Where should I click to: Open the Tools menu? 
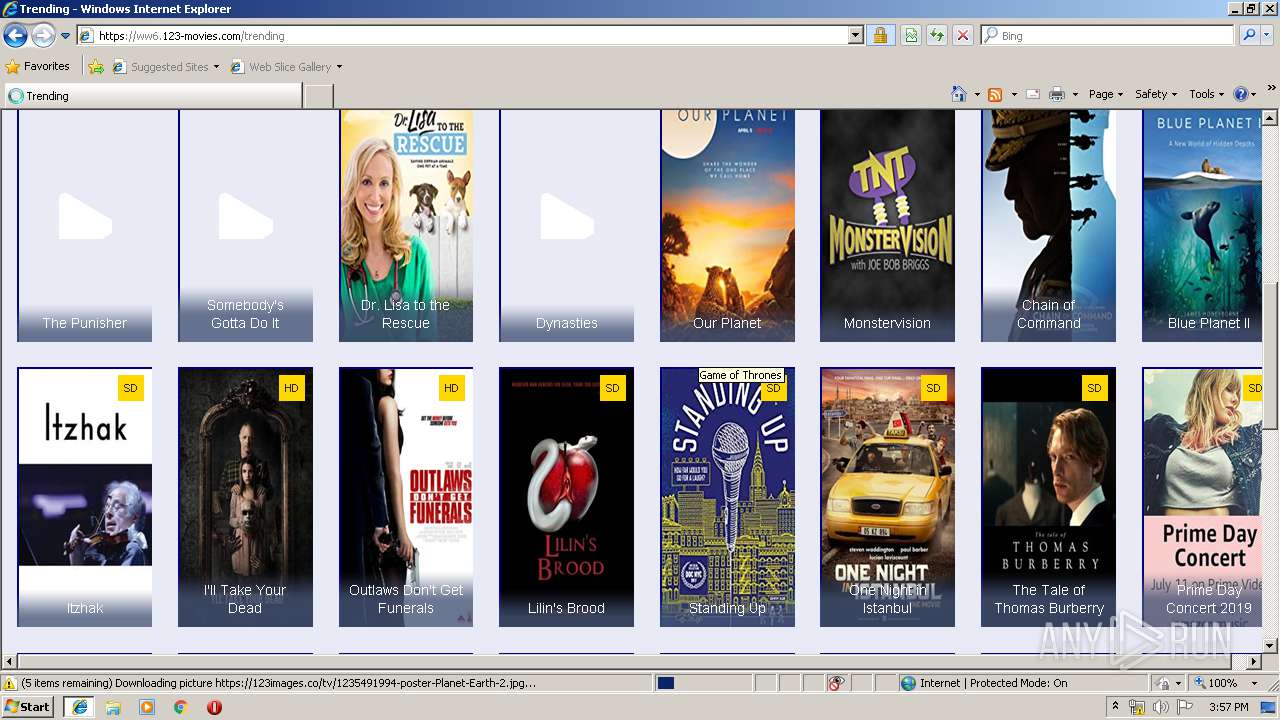(1207, 94)
